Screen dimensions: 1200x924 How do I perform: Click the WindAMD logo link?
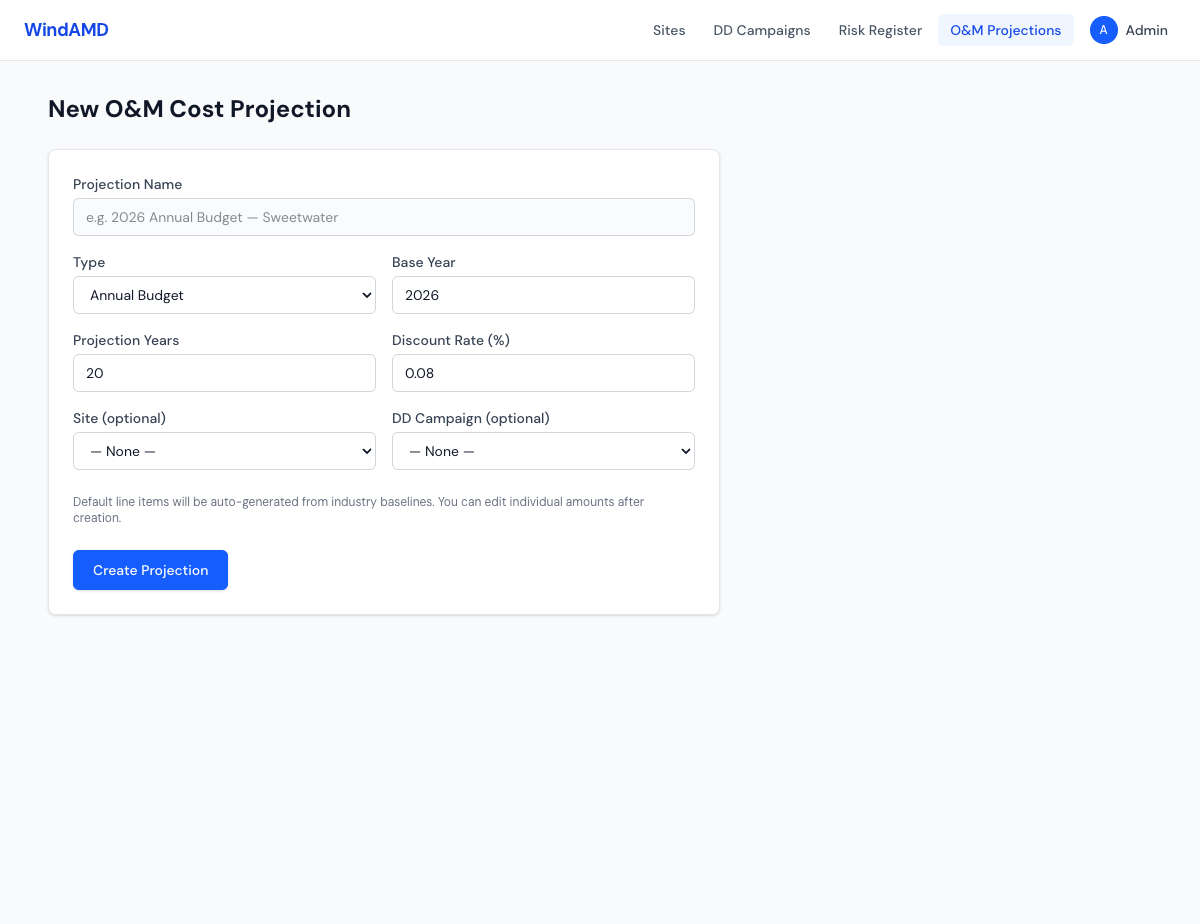click(x=66, y=30)
